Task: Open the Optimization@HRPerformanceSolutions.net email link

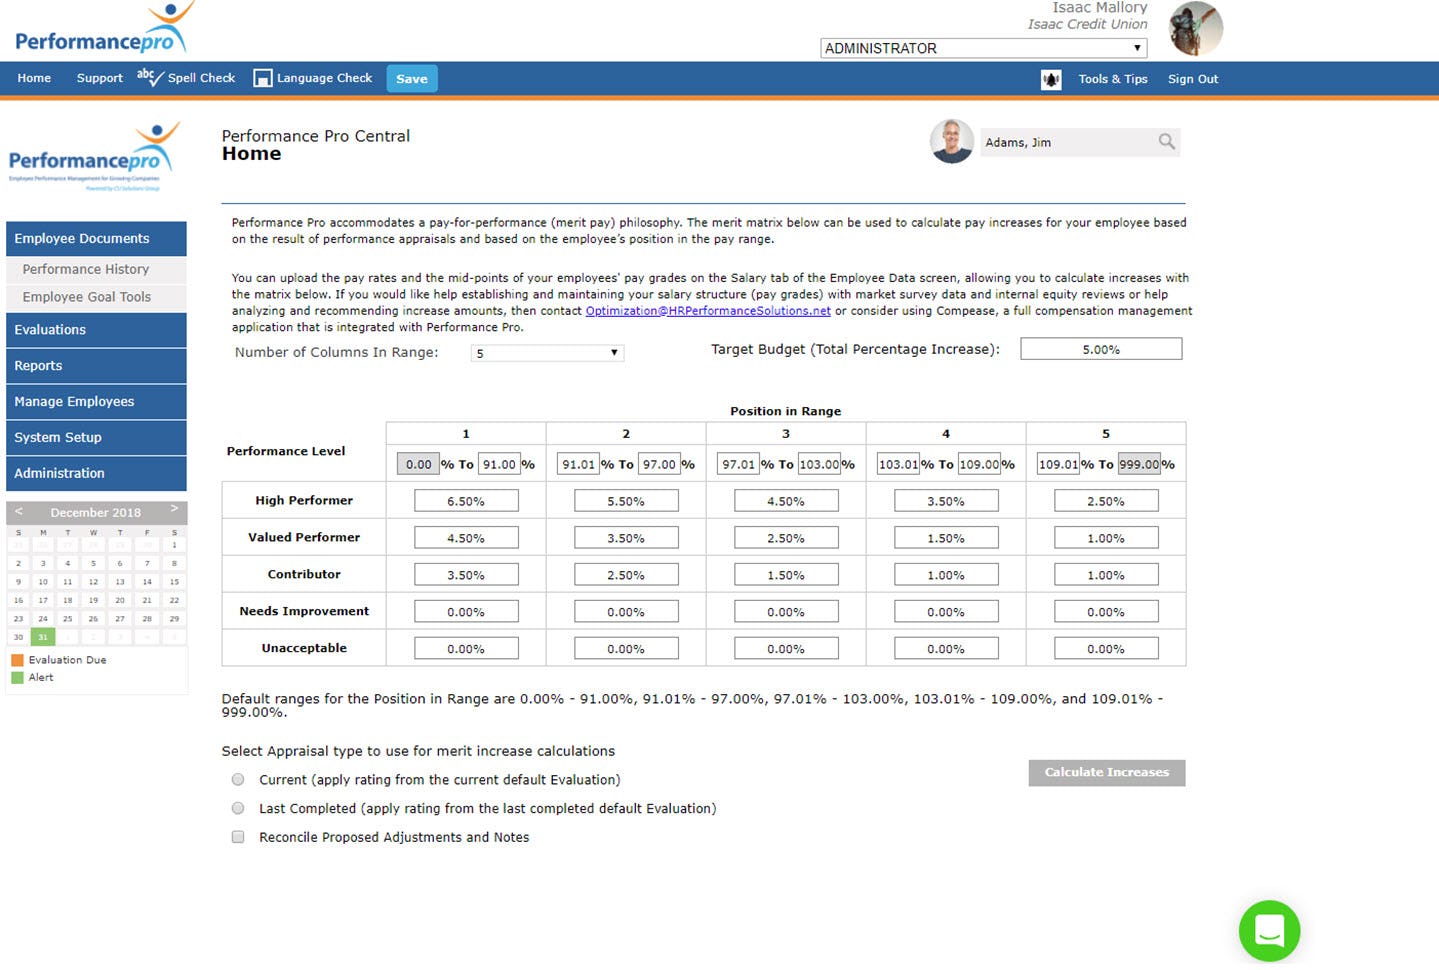Action: [707, 310]
